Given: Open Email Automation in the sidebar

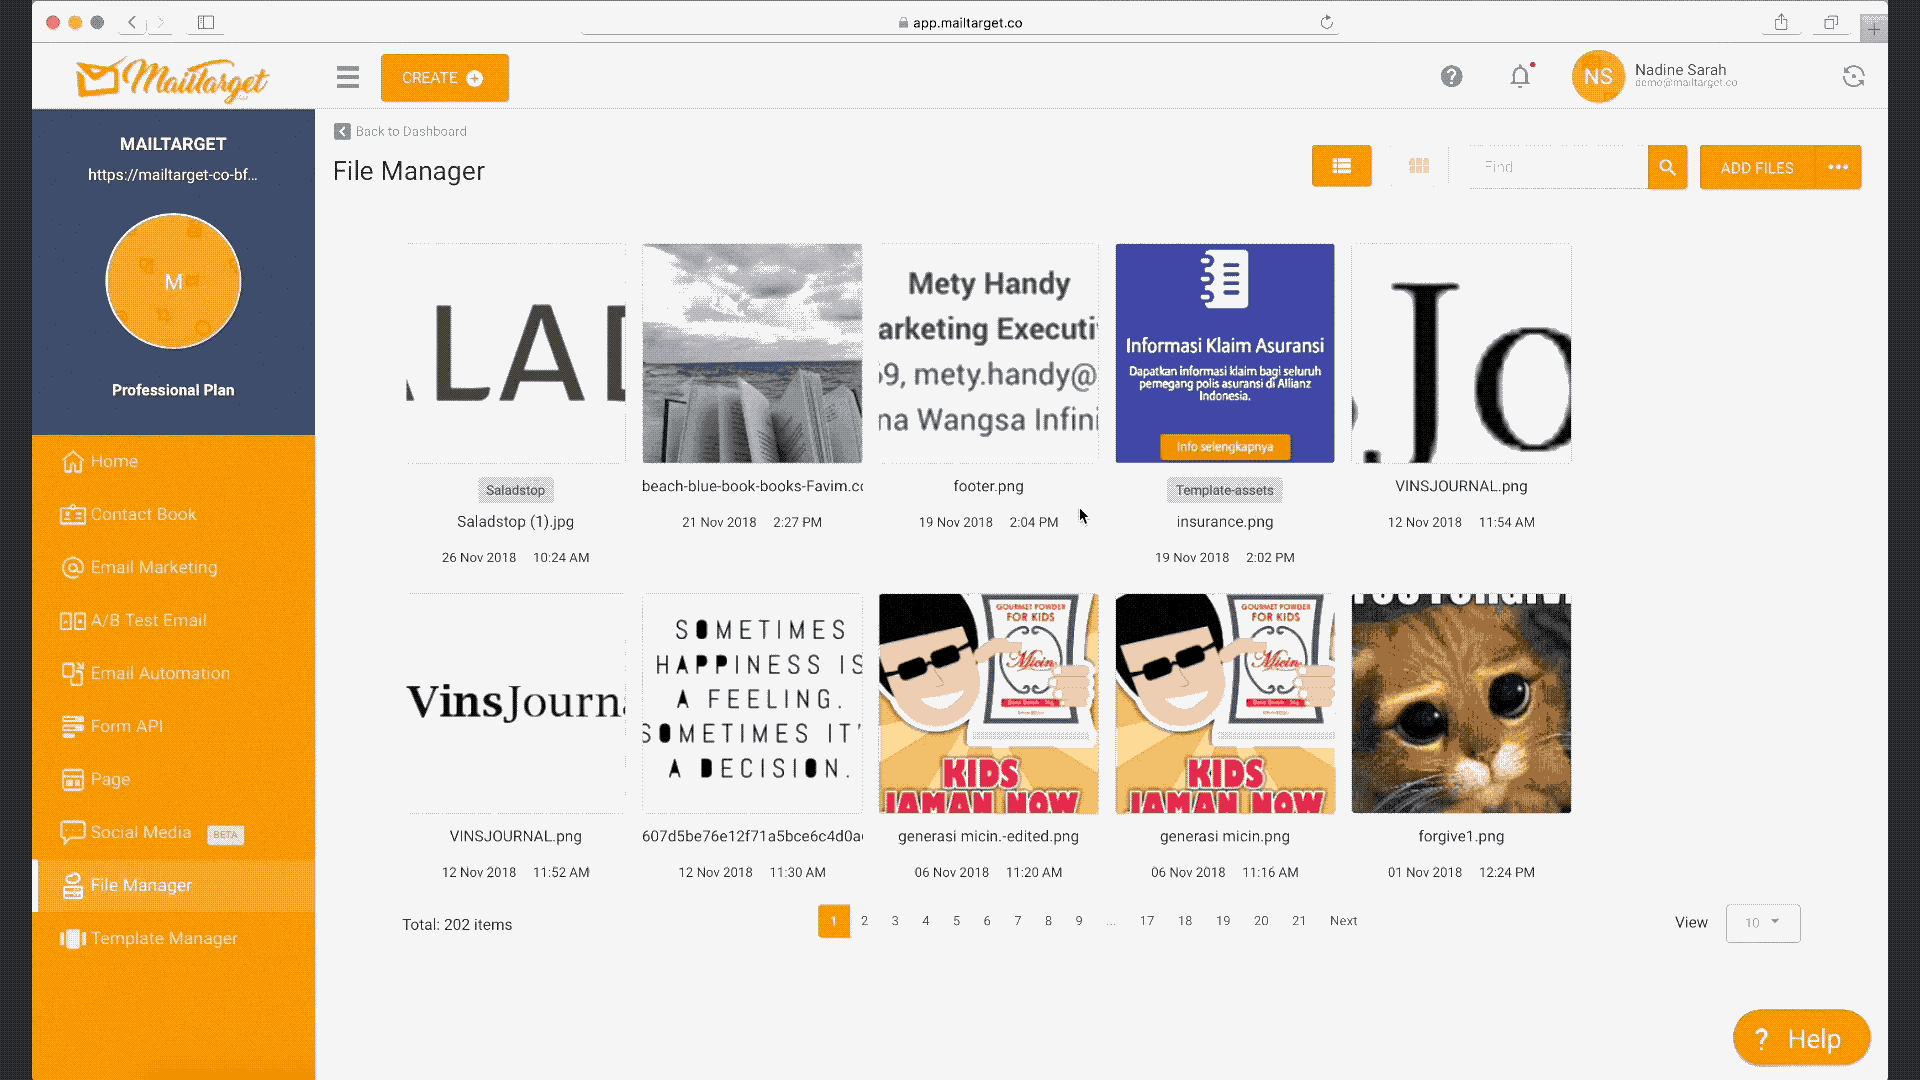Looking at the screenshot, I should coord(160,673).
